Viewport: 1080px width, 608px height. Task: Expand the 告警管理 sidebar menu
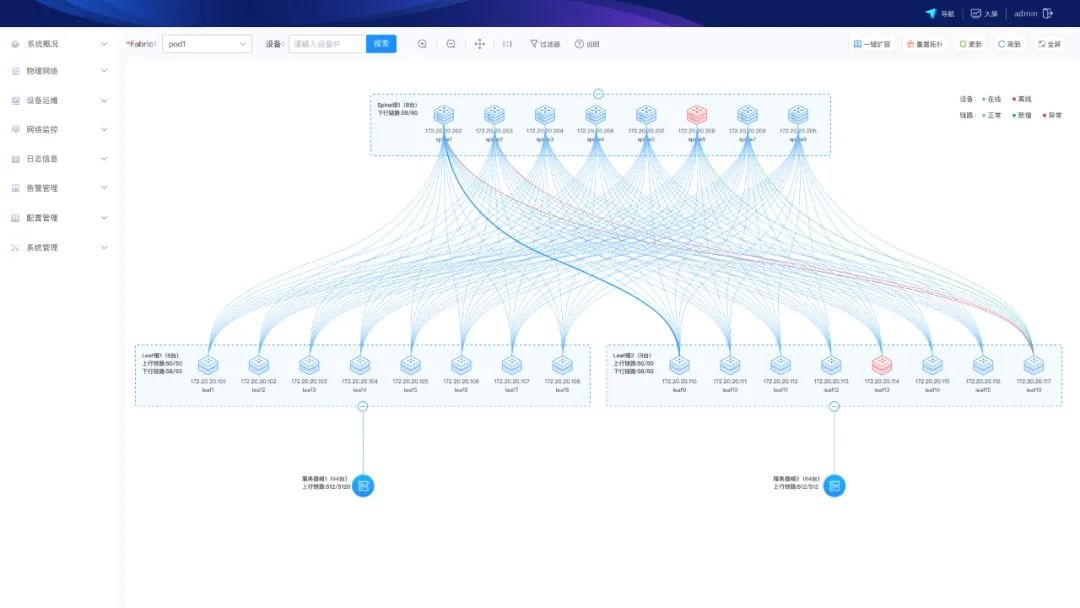58,188
